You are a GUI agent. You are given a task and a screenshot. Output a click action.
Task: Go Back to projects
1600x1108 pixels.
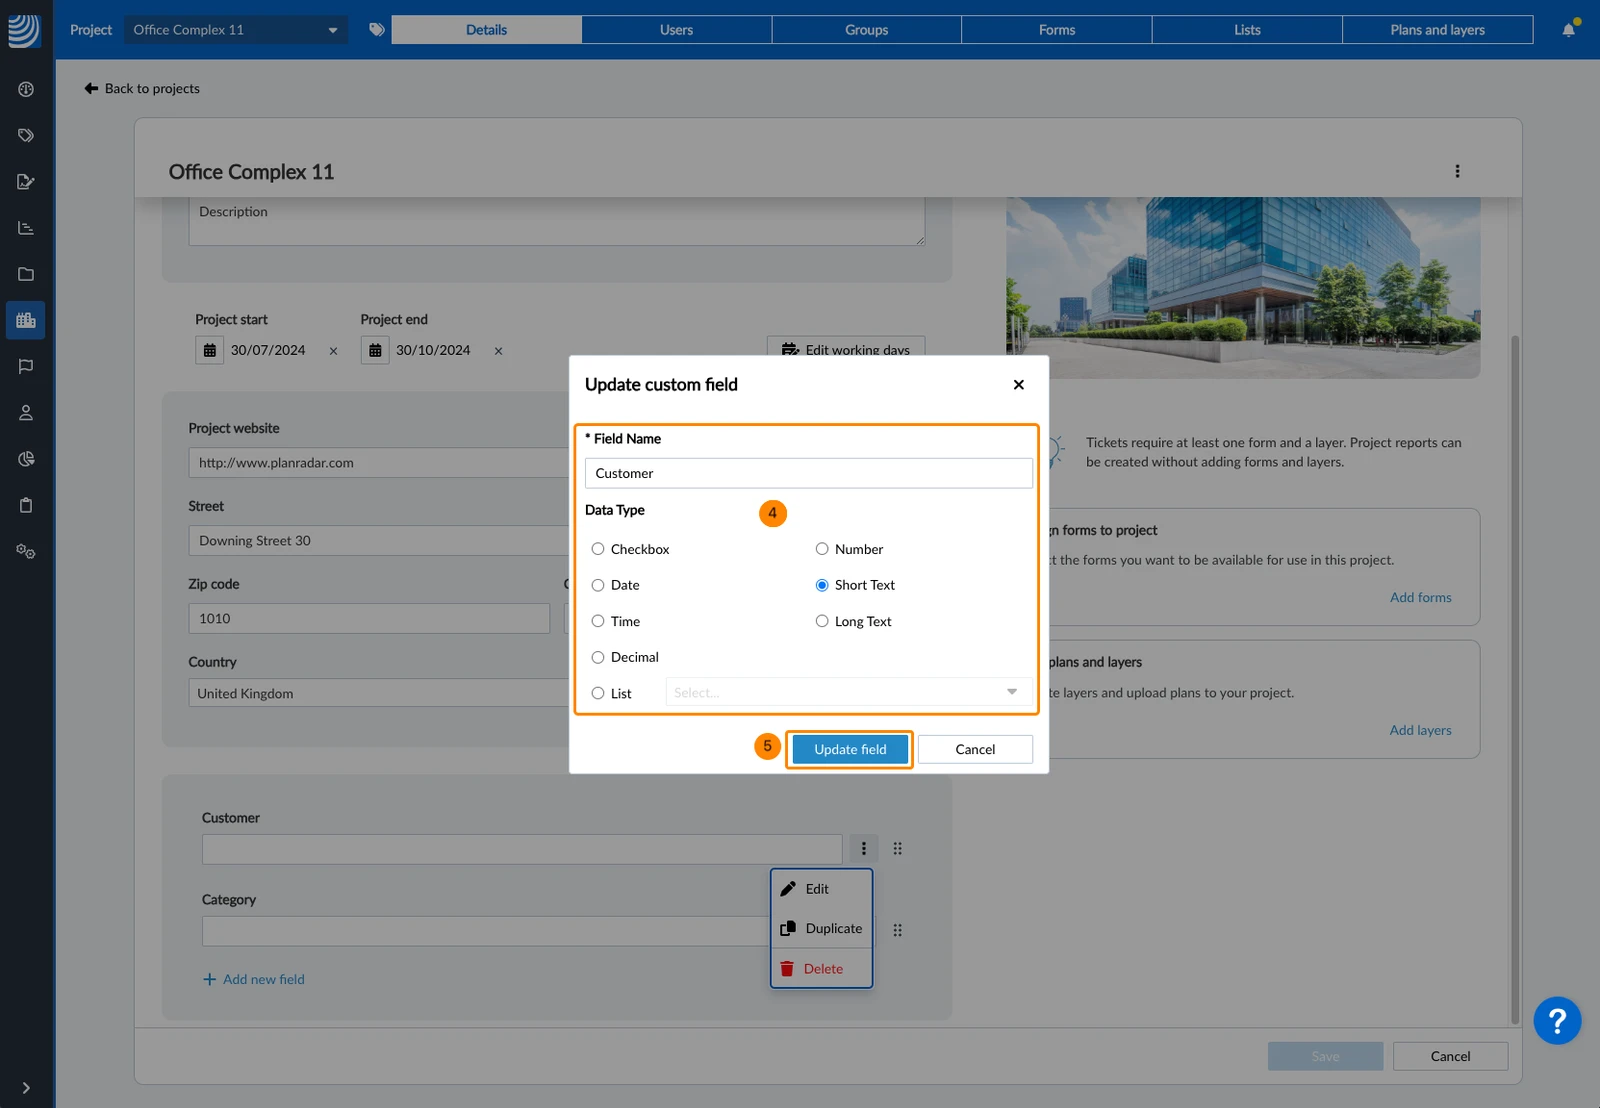(142, 88)
